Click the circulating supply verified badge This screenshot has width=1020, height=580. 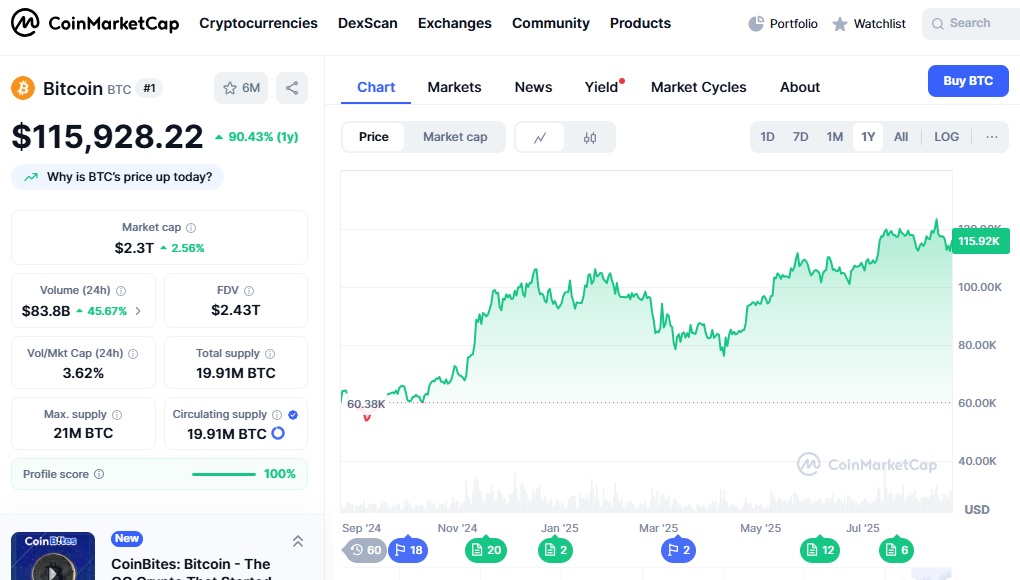tap(293, 414)
